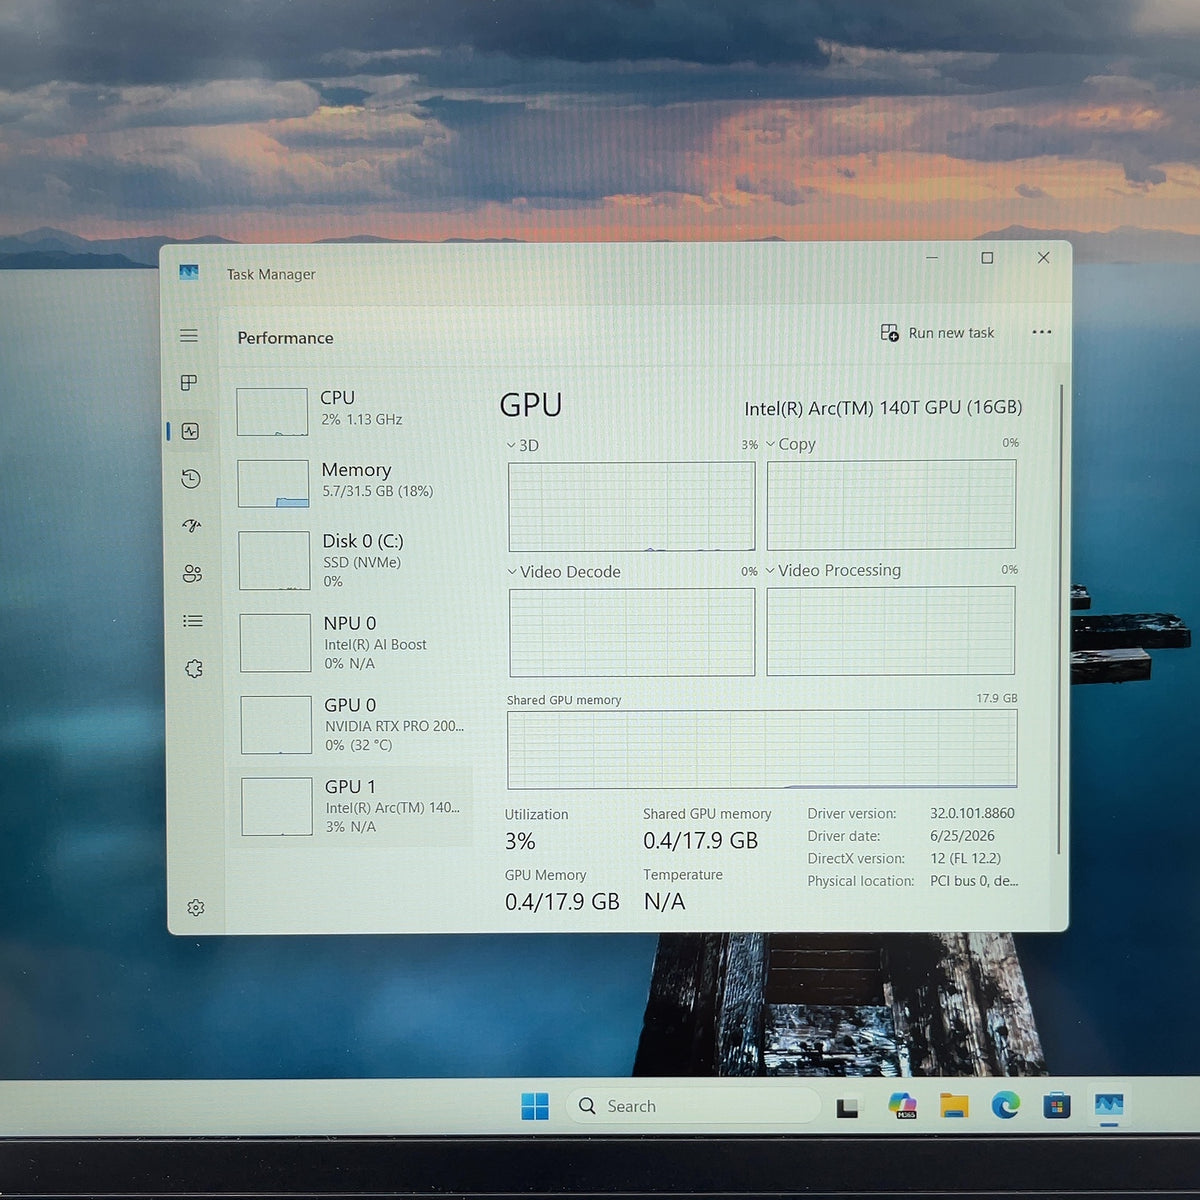Open Task Manager Settings gear icon
The width and height of the screenshot is (1200, 1200).
pyautogui.click(x=196, y=908)
